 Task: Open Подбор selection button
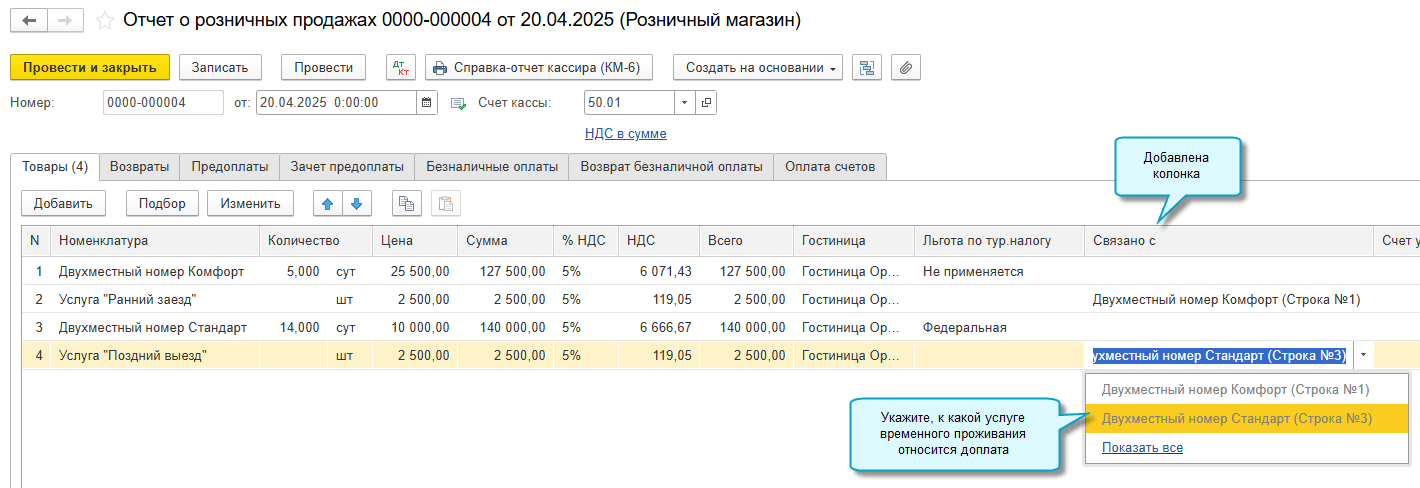point(162,203)
